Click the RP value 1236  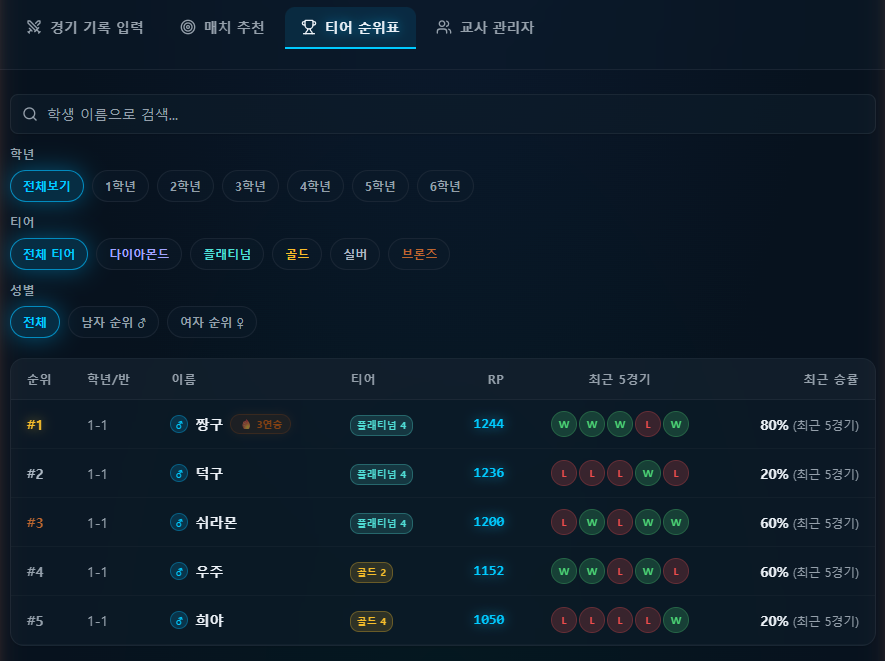point(489,473)
